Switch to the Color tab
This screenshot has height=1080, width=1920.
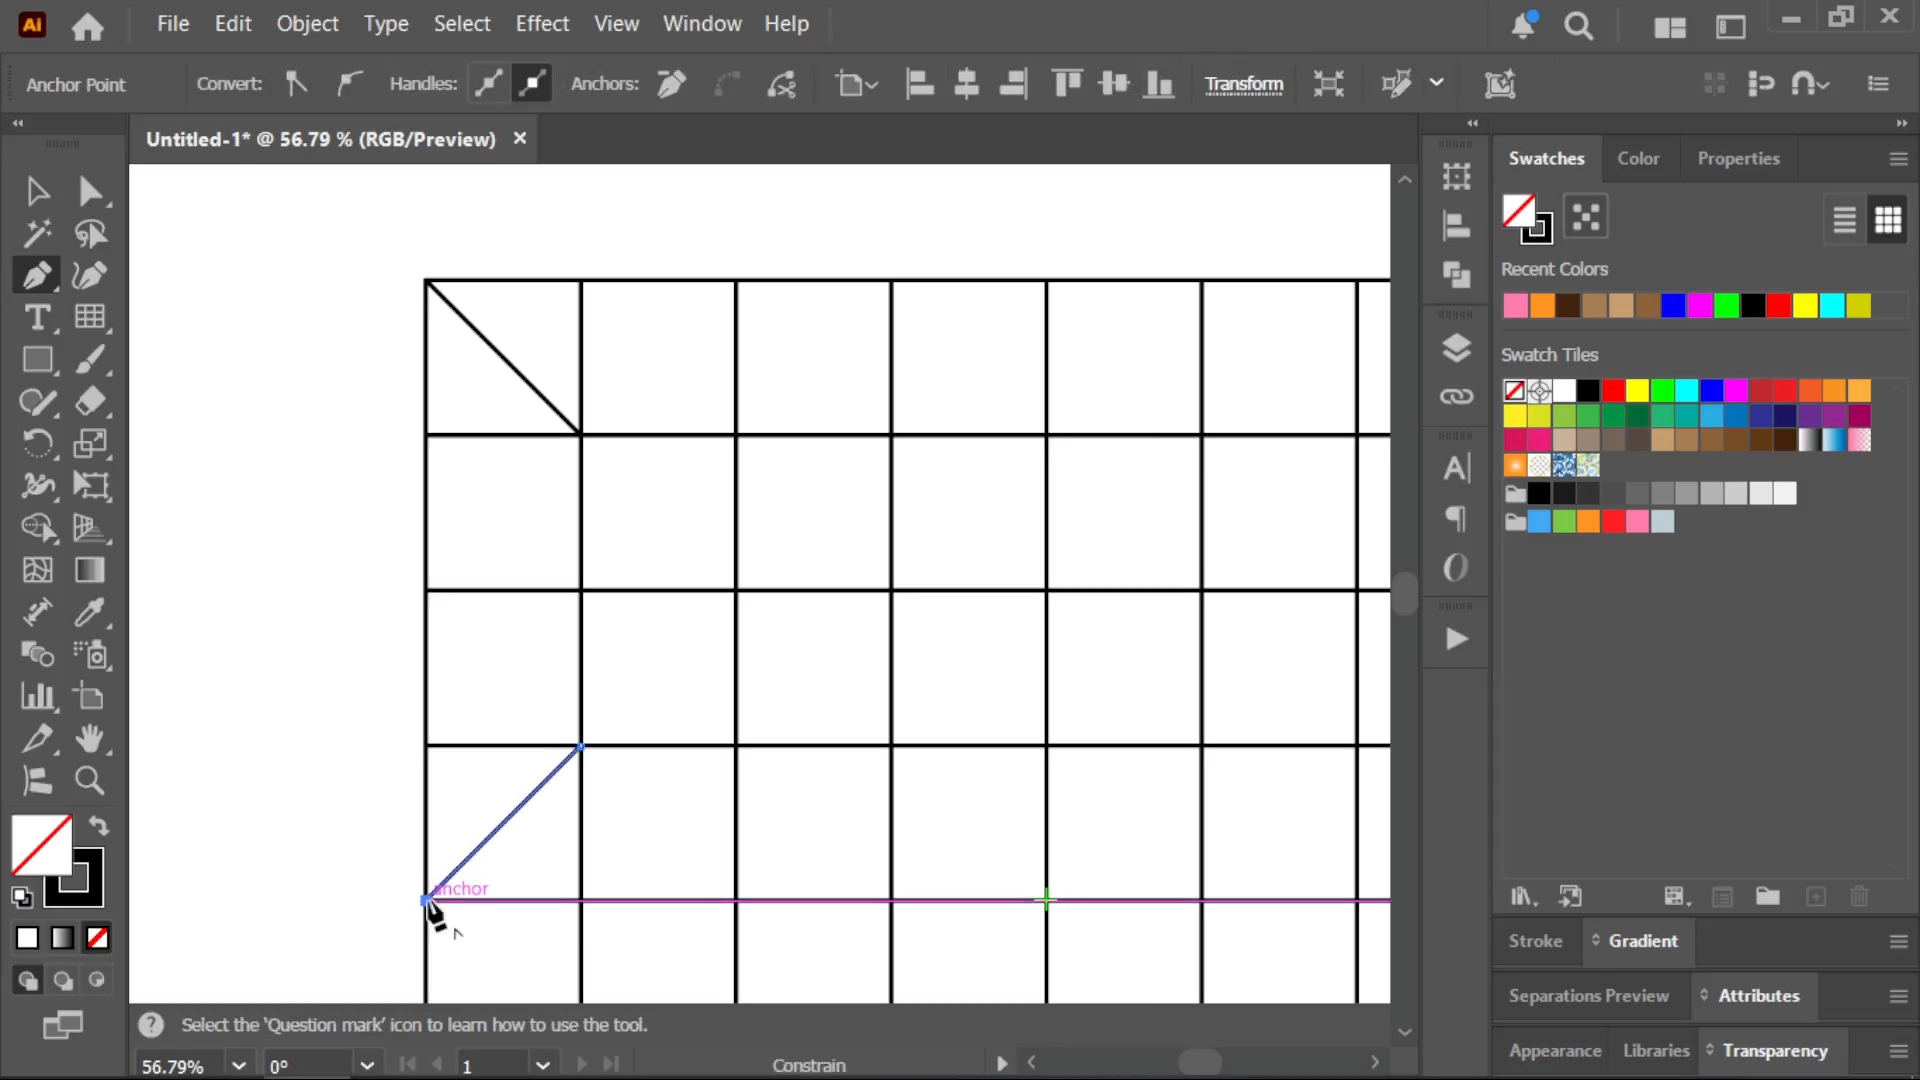(x=1638, y=159)
